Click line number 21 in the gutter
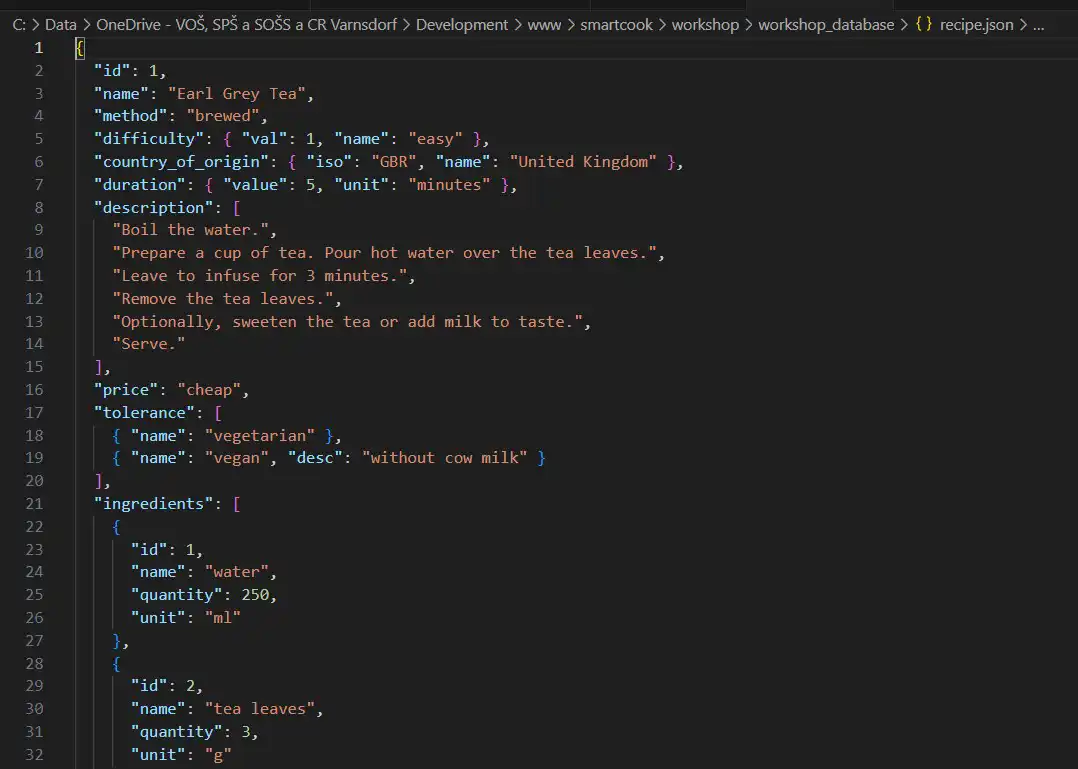1078x769 pixels. tap(34, 504)
